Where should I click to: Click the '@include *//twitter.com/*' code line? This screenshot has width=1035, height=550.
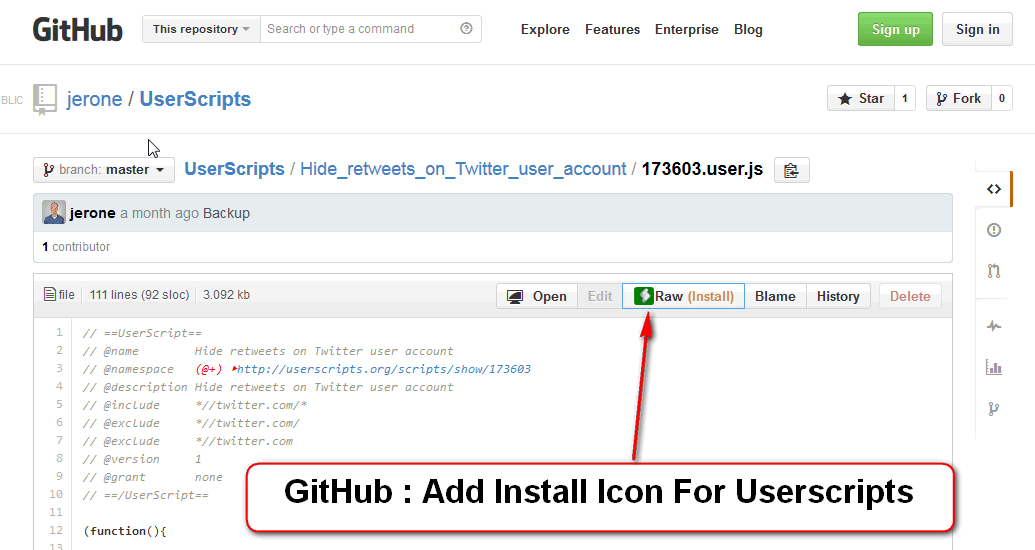point(195,405)
